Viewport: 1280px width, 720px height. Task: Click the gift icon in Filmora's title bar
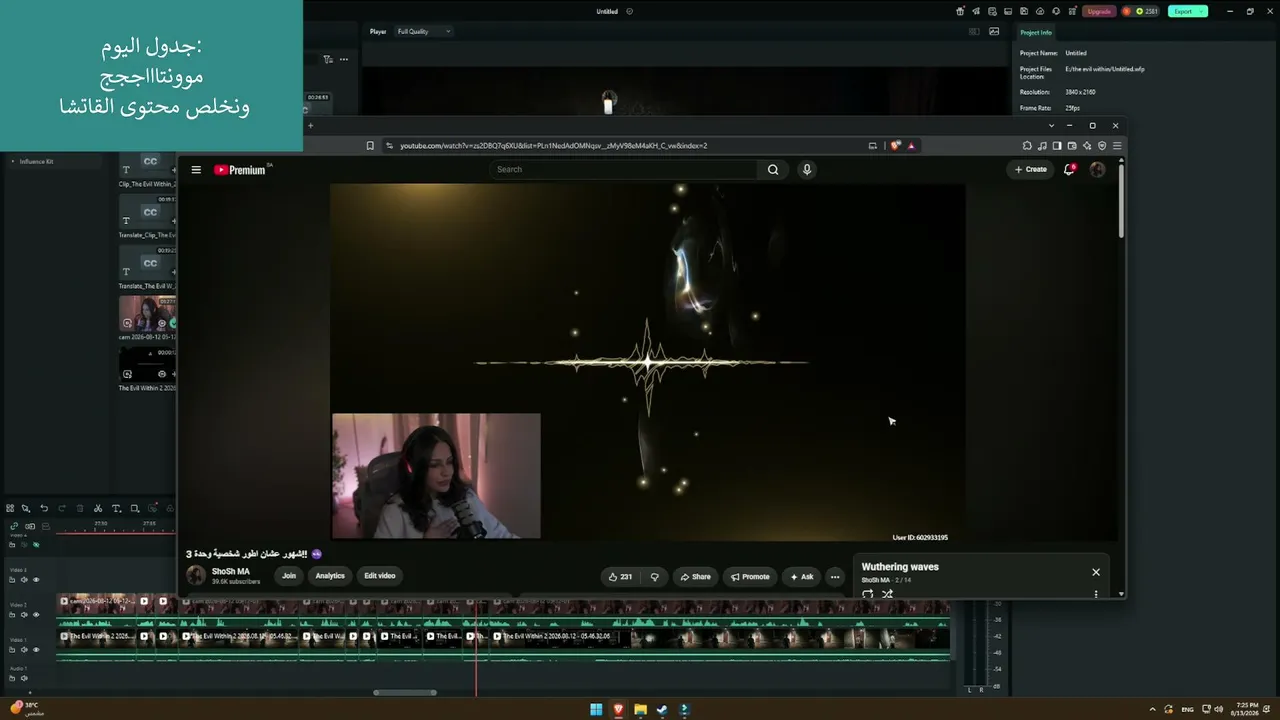(960, 11)
